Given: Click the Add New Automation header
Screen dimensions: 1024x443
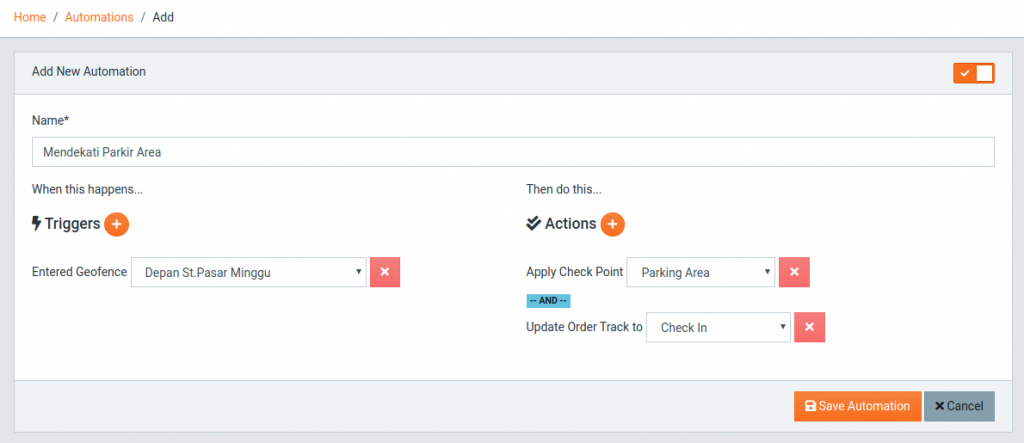Looking at the screenshot, I should tap(89, 71).
